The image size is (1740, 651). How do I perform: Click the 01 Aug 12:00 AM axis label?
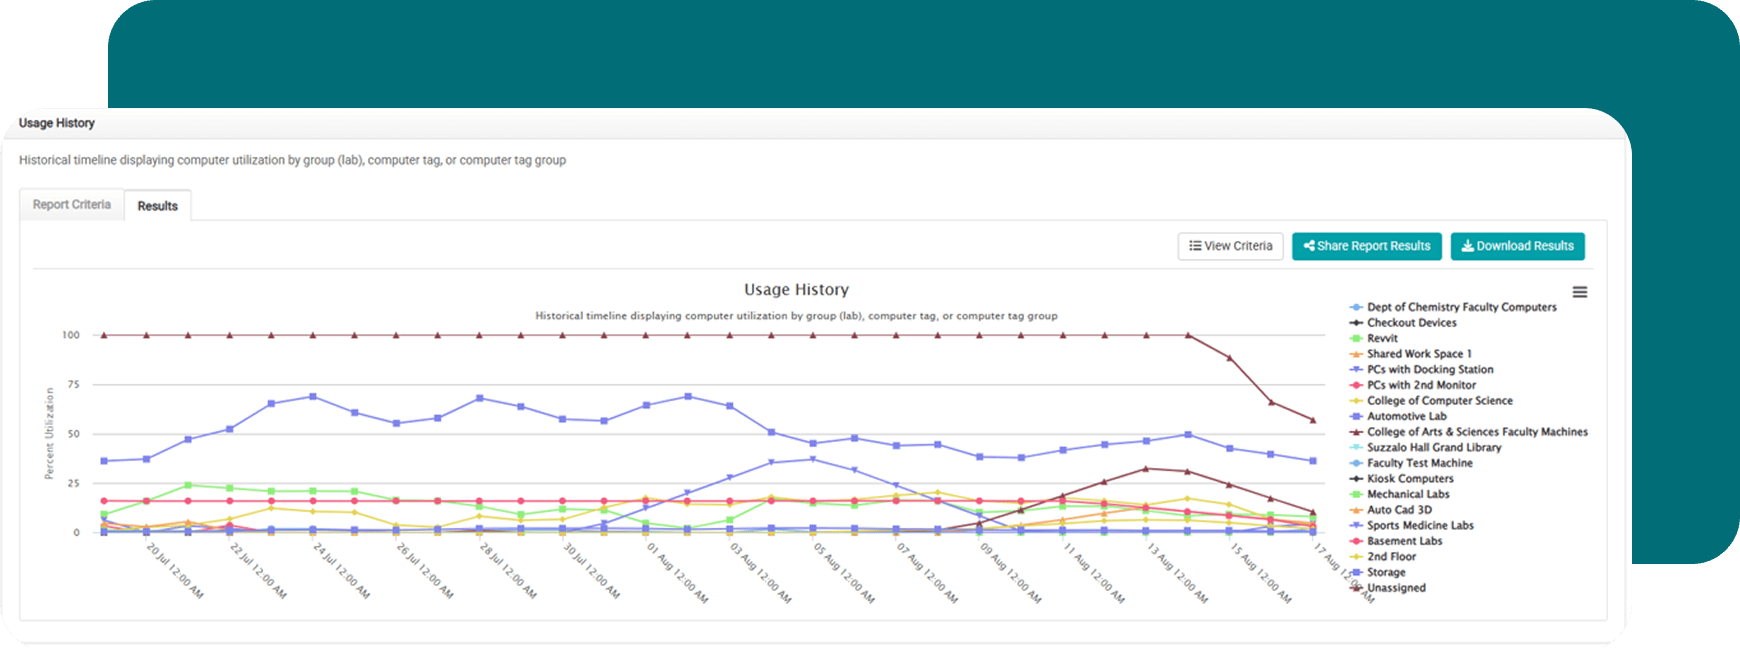coord(677,573)
